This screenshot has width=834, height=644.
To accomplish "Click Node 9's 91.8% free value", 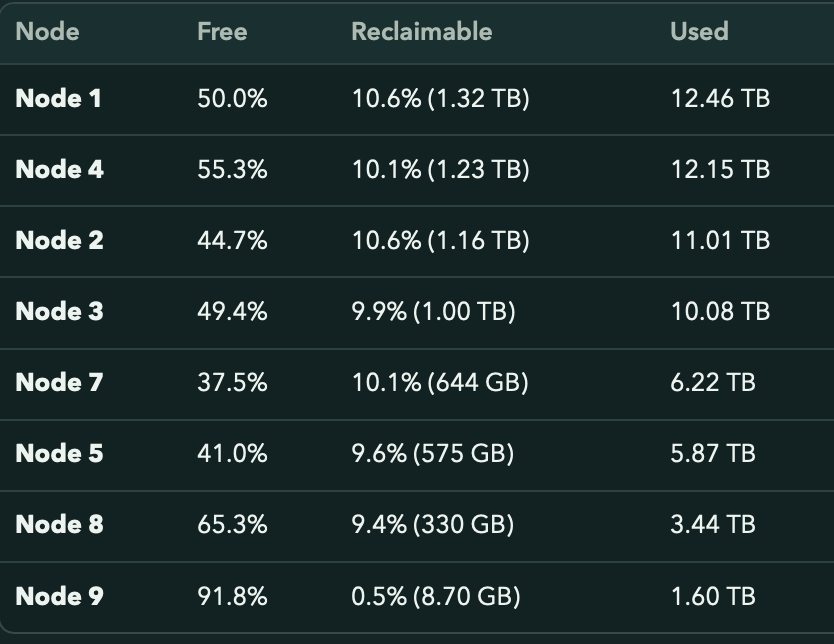I will pyautogui.click(x=232, y=596).
